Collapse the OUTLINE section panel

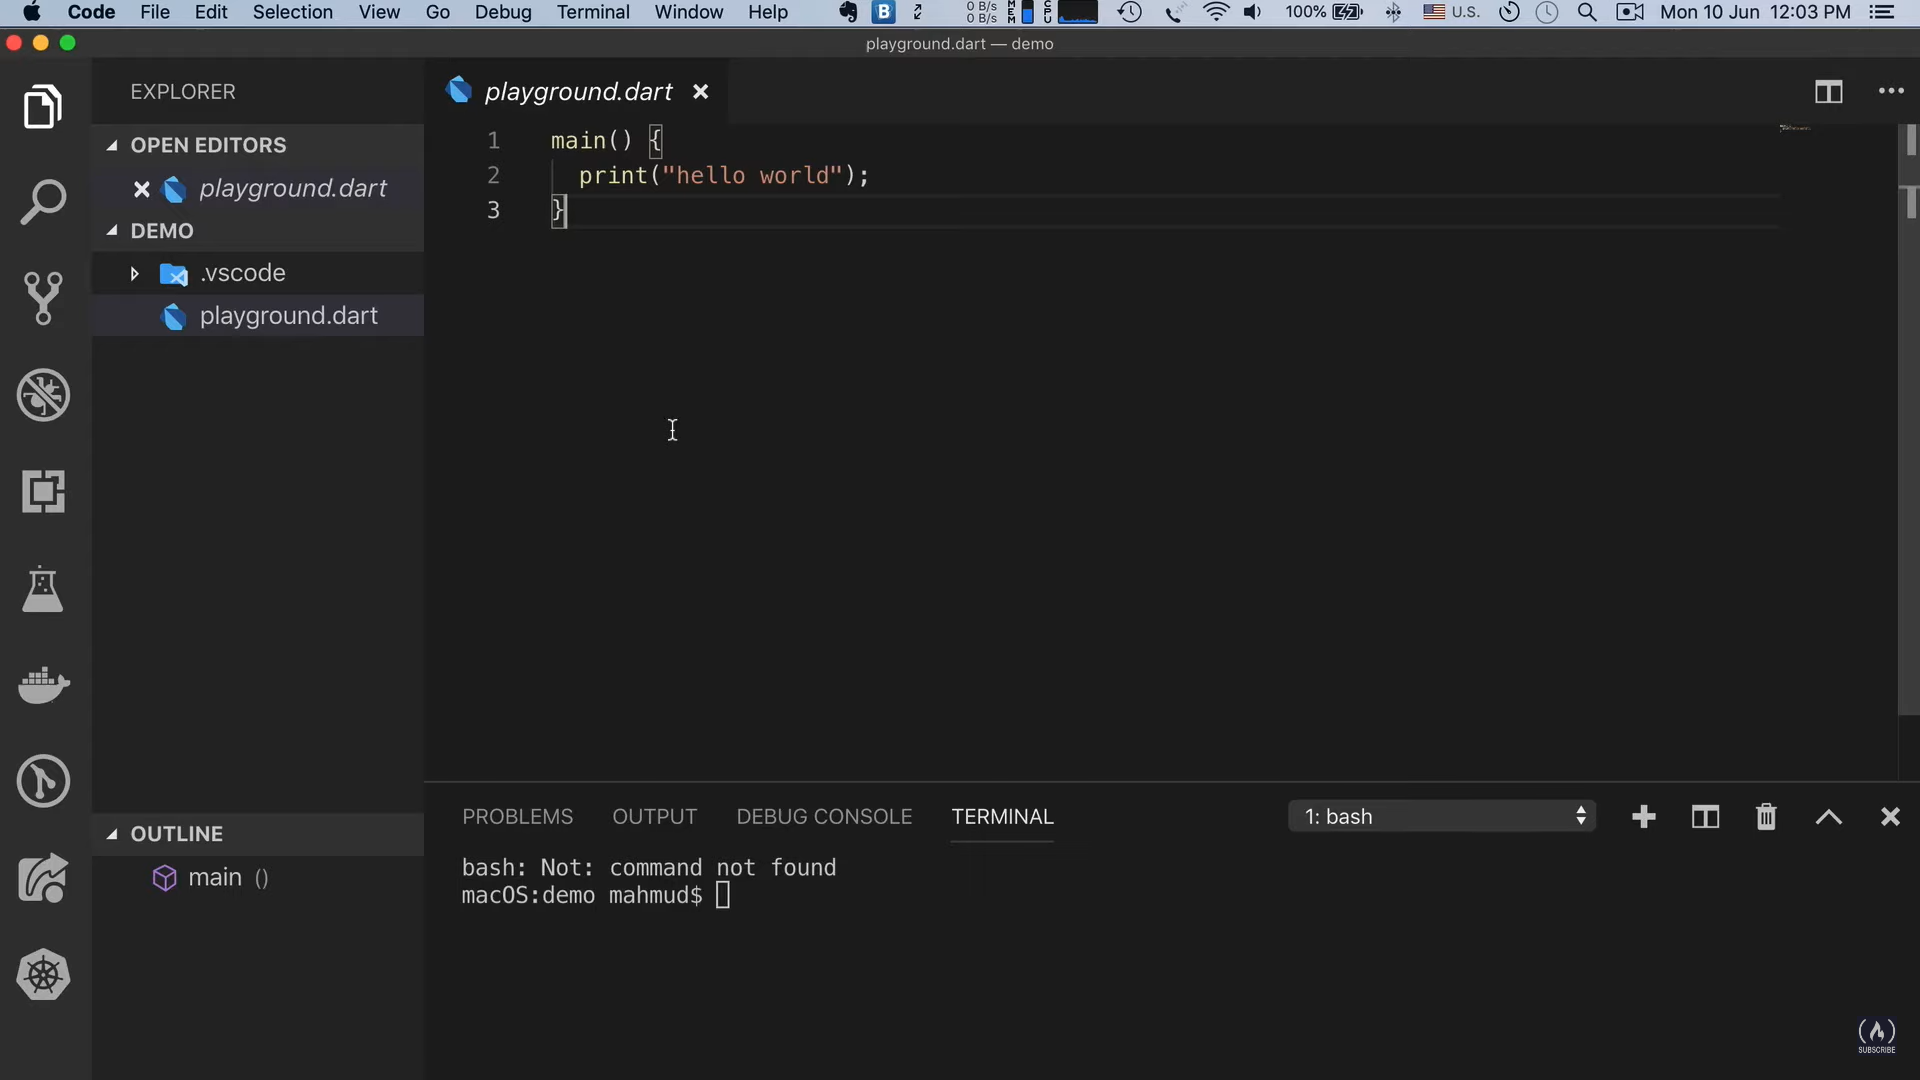112,833
